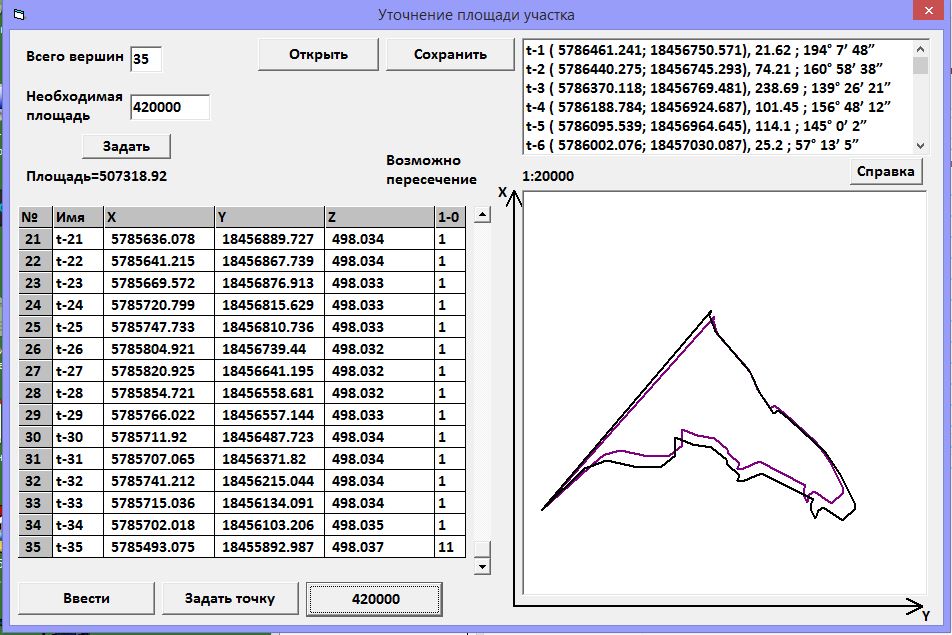
Task: Click the 1-0 column header
Action: 450,217
